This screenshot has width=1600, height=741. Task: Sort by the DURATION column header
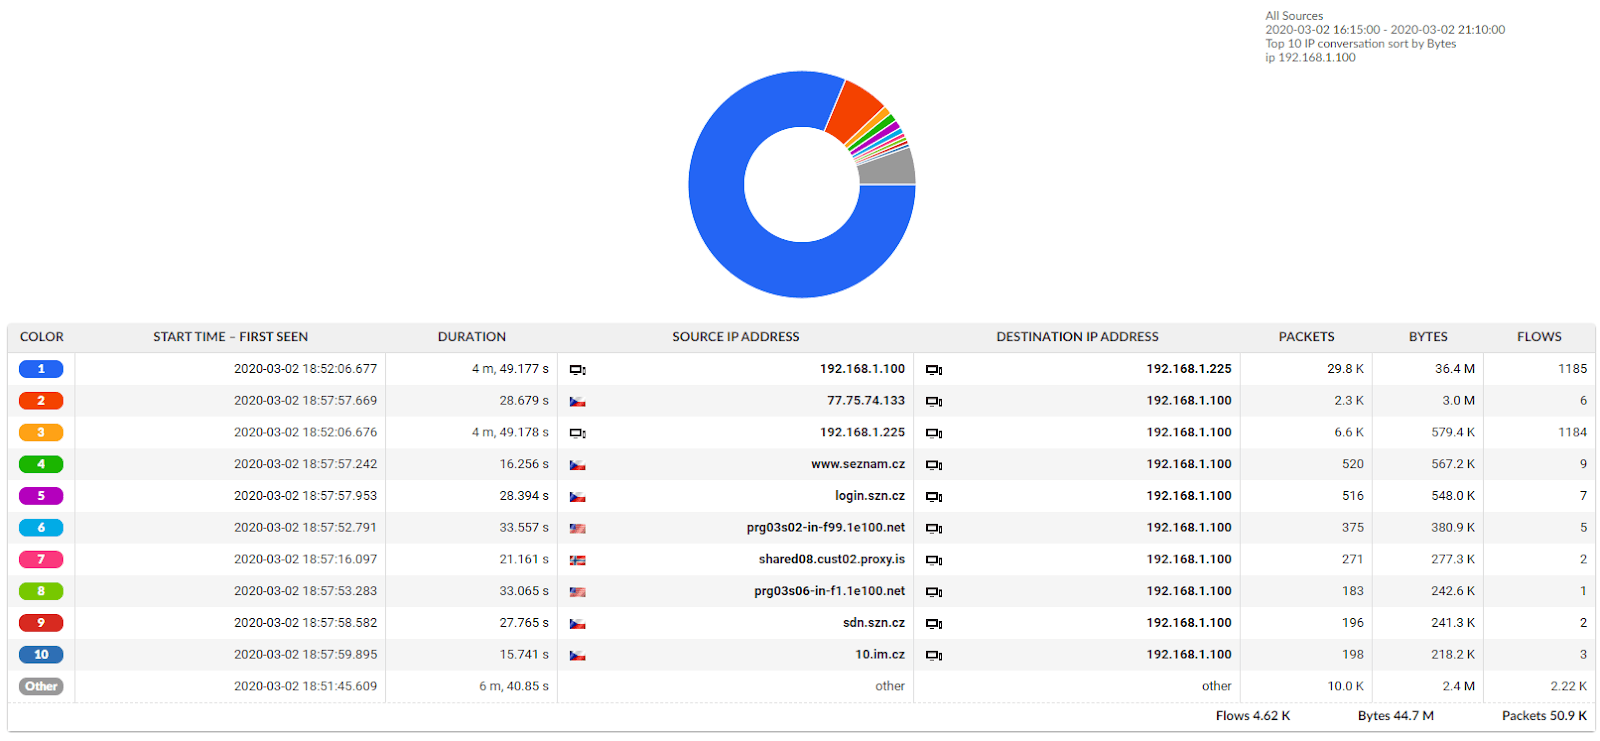(471, 337)
